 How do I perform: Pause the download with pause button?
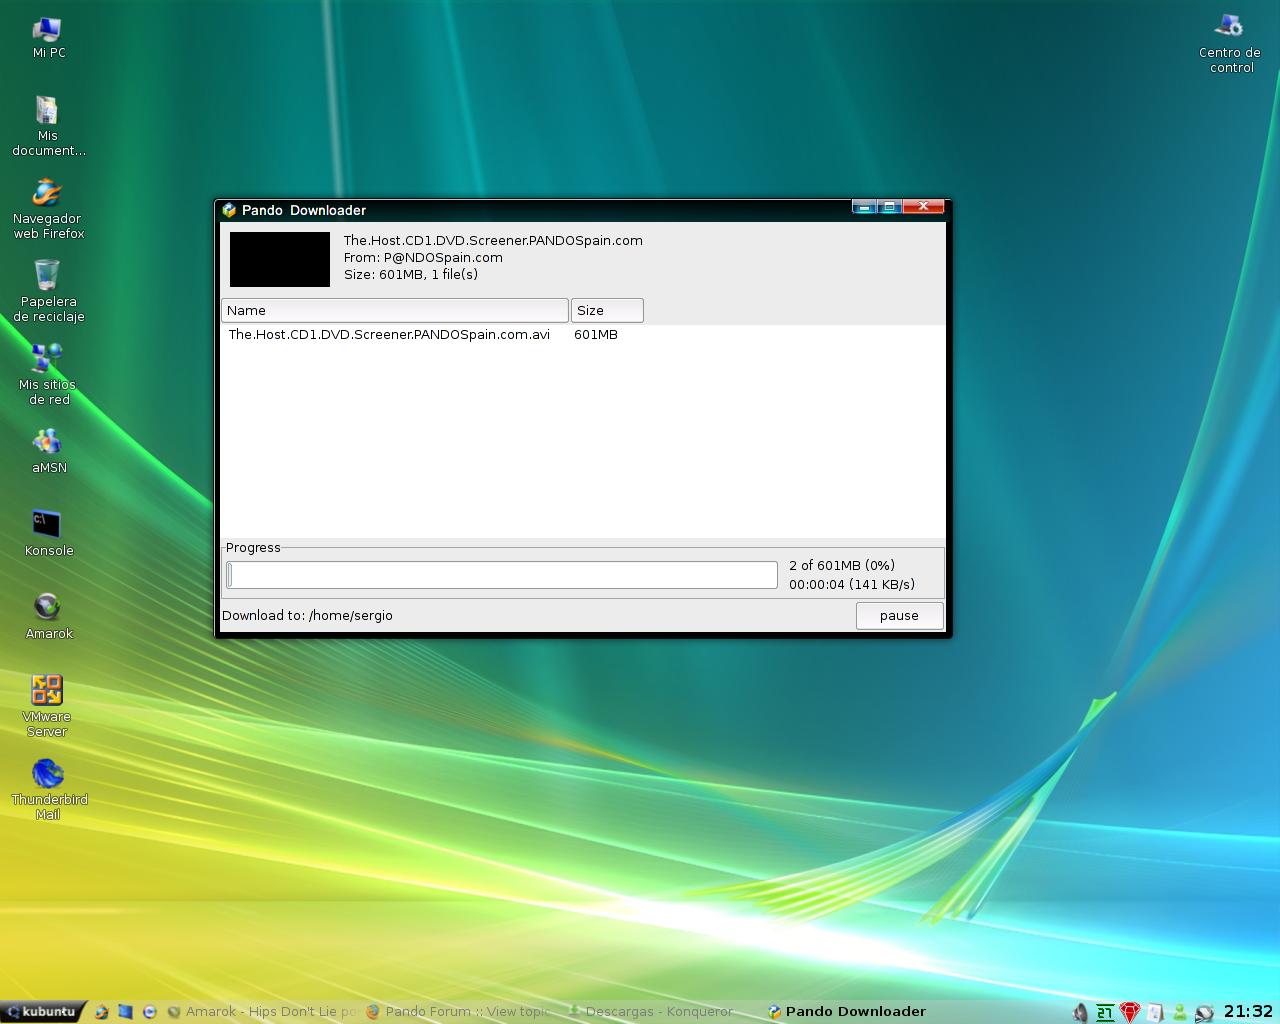pyautogui.click(x=899, y=616)
